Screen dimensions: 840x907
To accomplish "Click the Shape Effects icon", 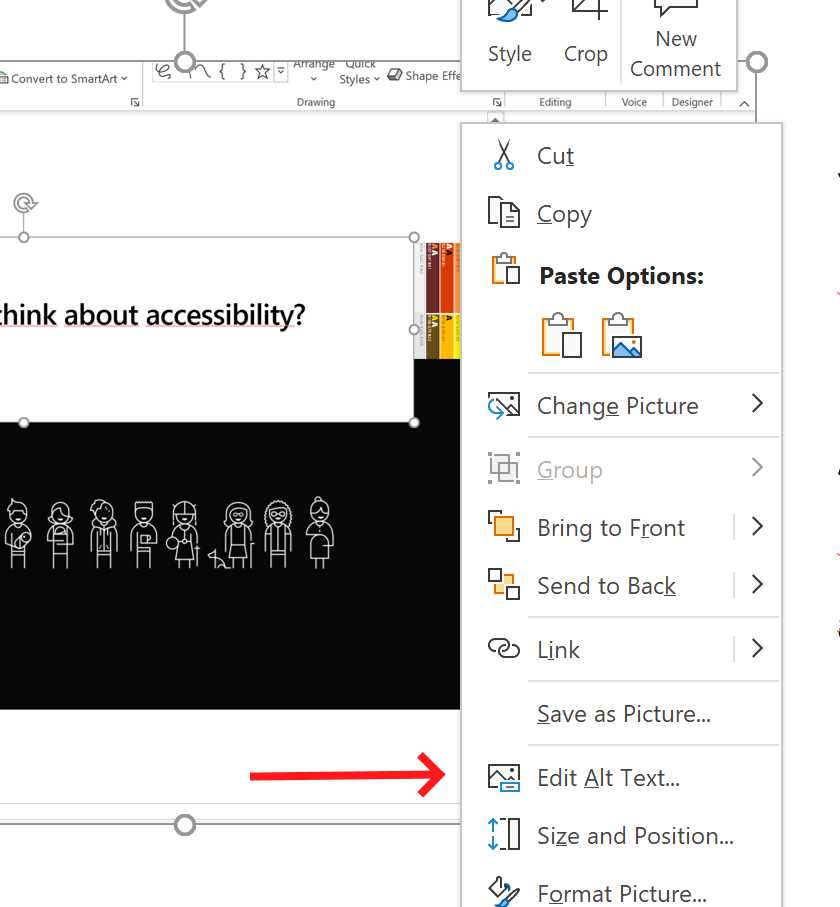I will [395, 74].
